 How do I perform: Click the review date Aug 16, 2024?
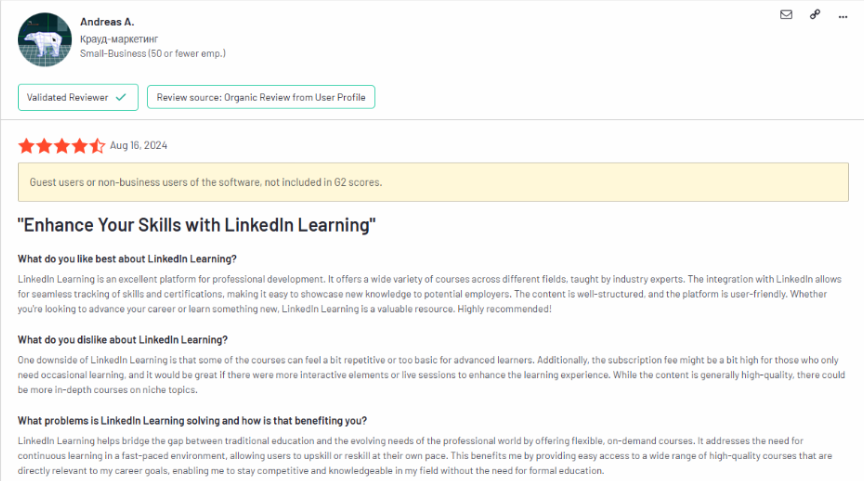click(138, 145)
